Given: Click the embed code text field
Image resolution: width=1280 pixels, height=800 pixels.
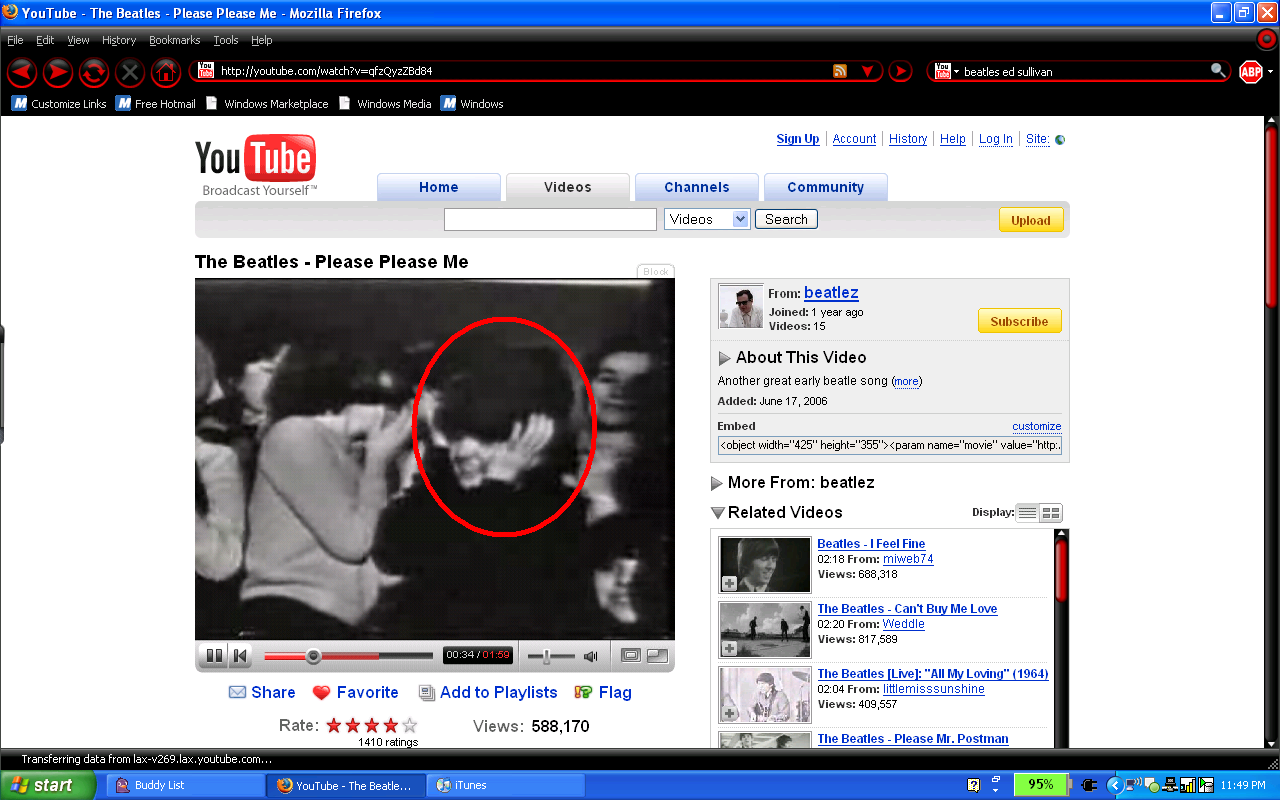Looking at the screenshot, I should click(890, 445).
